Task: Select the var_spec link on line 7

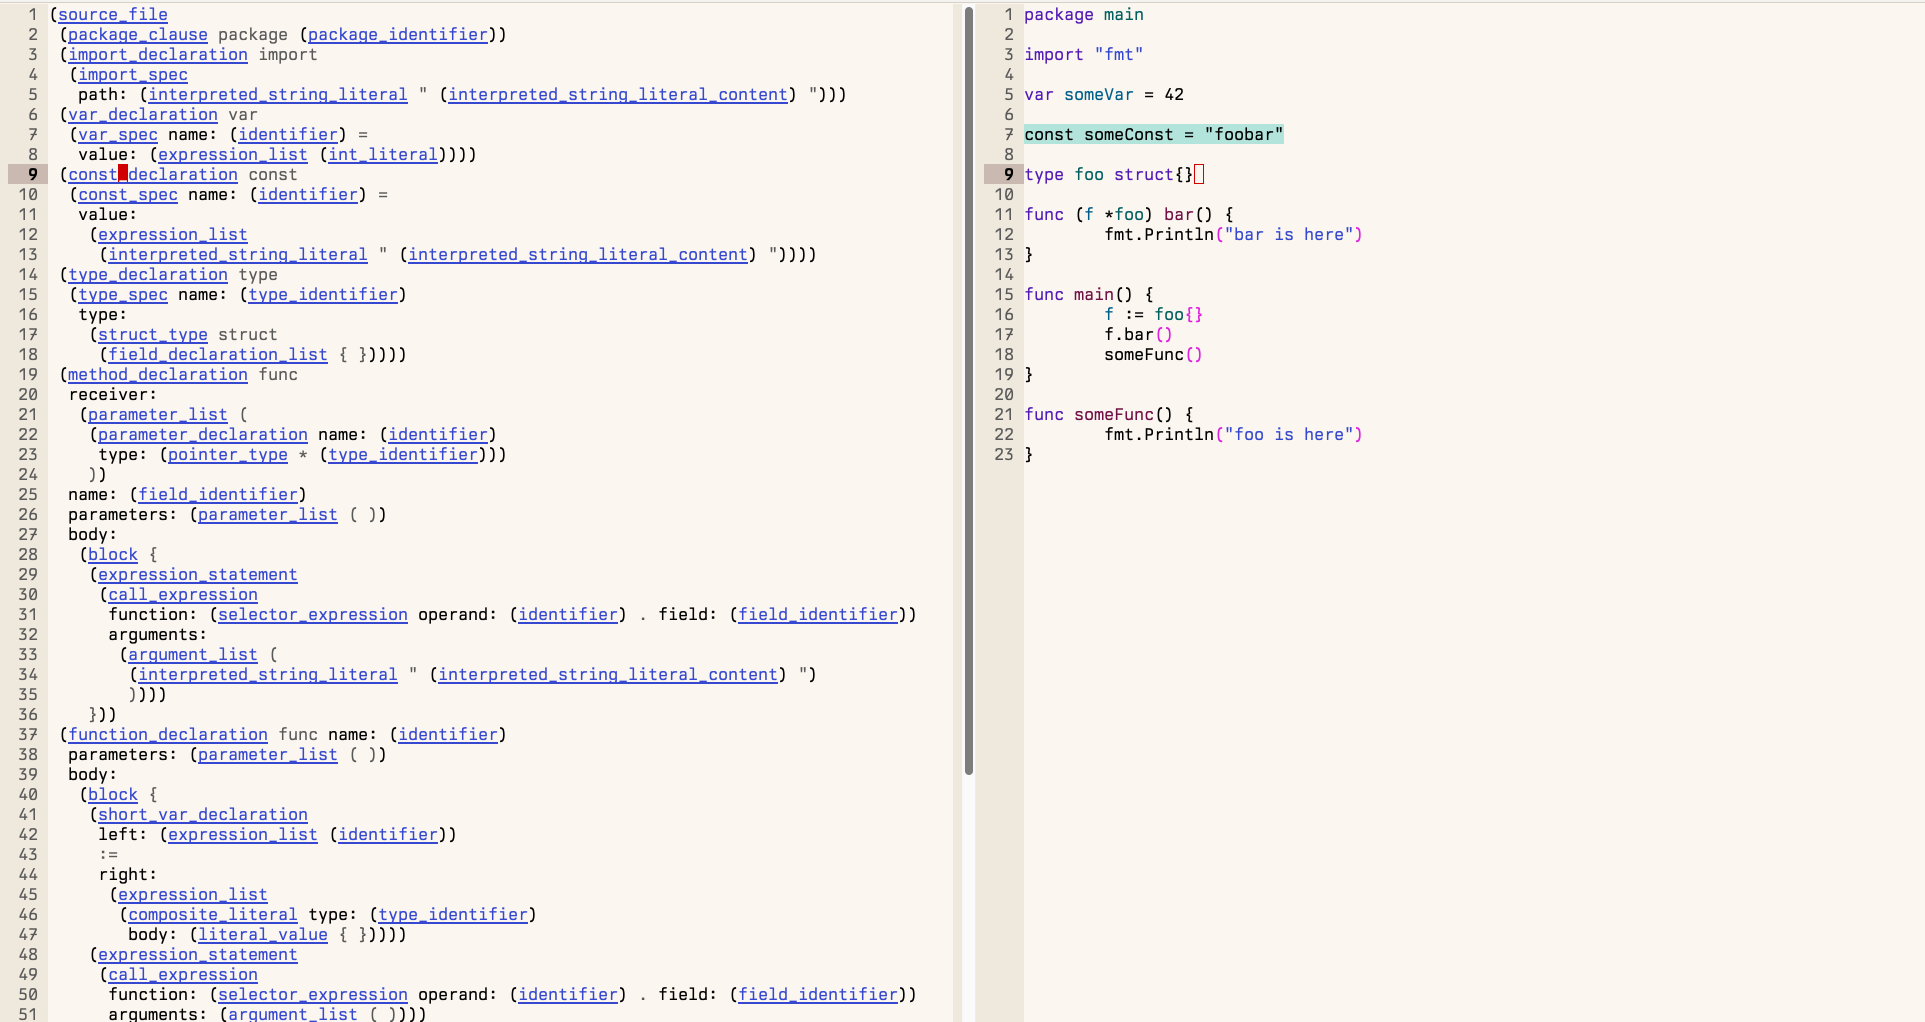Action: [x=118, y=135]
